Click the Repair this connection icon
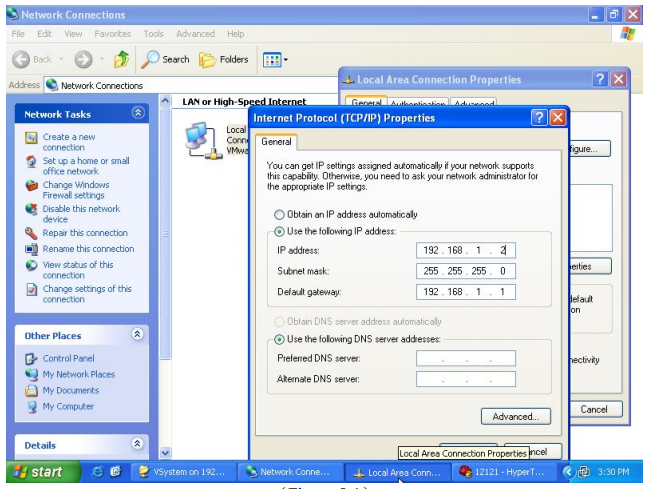 click(x=31, y=233)
